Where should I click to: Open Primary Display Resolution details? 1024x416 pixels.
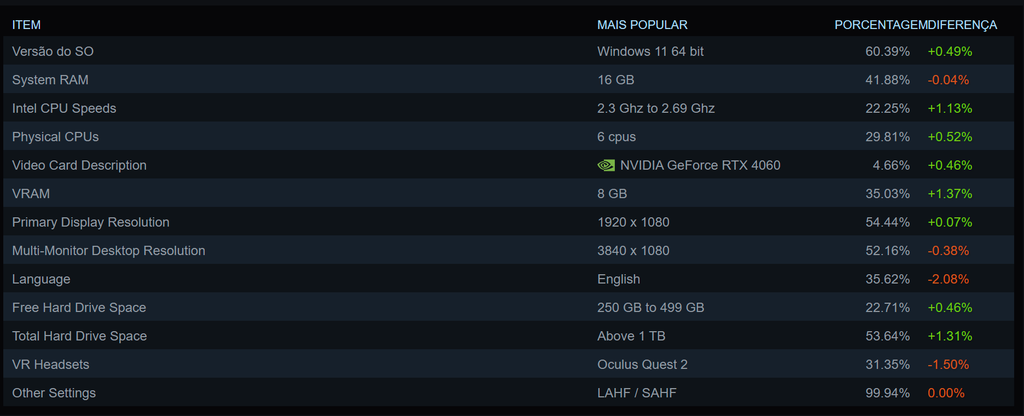pos(91,222)
